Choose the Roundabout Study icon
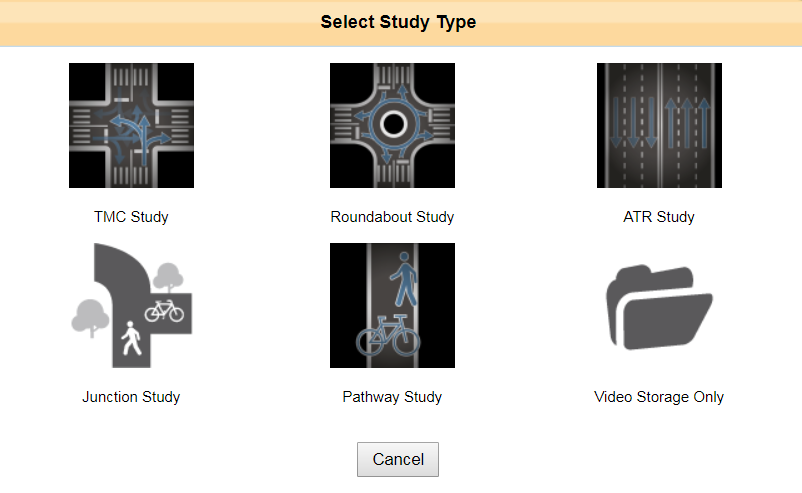The height and width of the screenshot is (493, 802). [x=392, y=125]
